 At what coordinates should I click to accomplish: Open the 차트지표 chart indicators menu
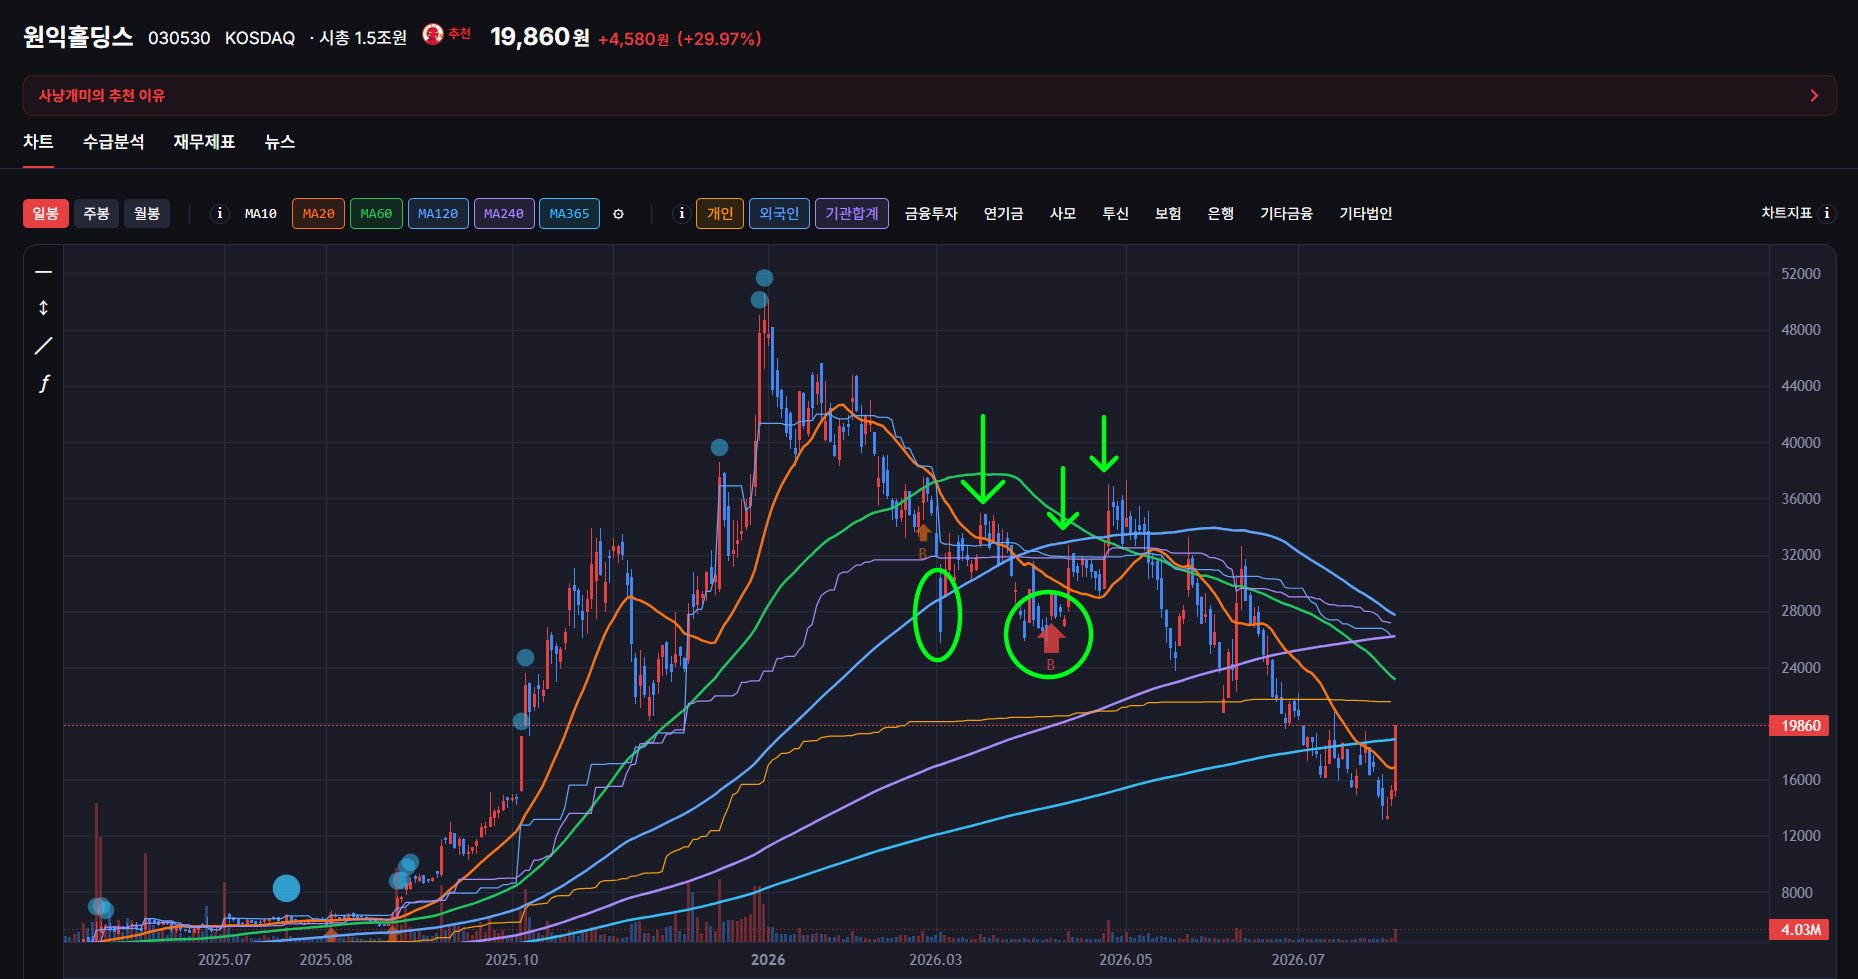(x=1786, y=213)
